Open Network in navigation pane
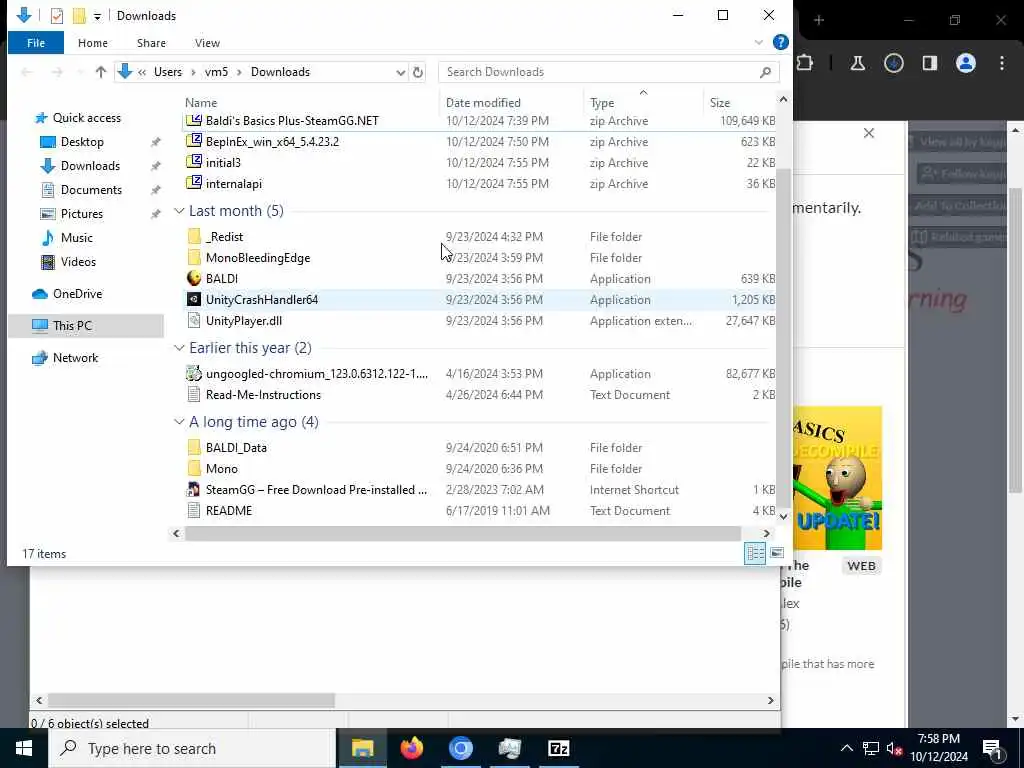Image resolution: width=1024 pixels, height=768 pixels. pyautogui.click(x=75, y=357)
